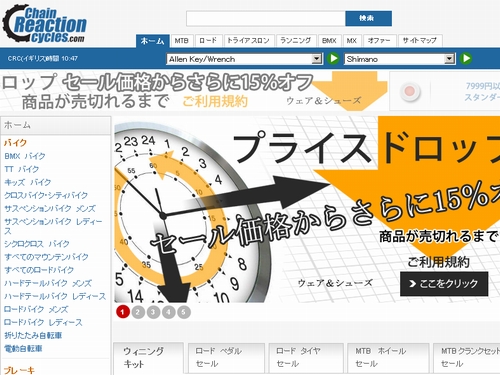Switch to the MTB tab
Screen dimensions: 500x375
pyautogui.click(x=182, y=41)
